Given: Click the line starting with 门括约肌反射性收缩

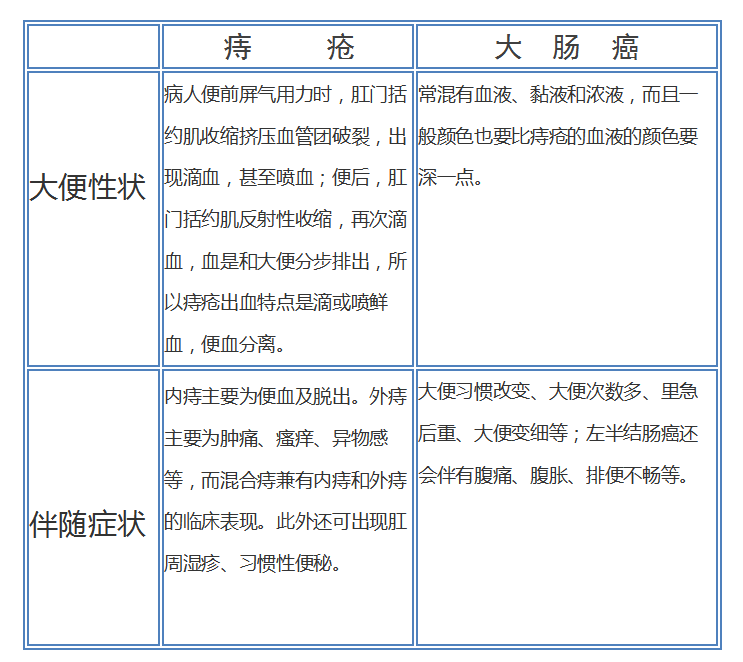Looking at the screenshot, I should coord(286,220).
